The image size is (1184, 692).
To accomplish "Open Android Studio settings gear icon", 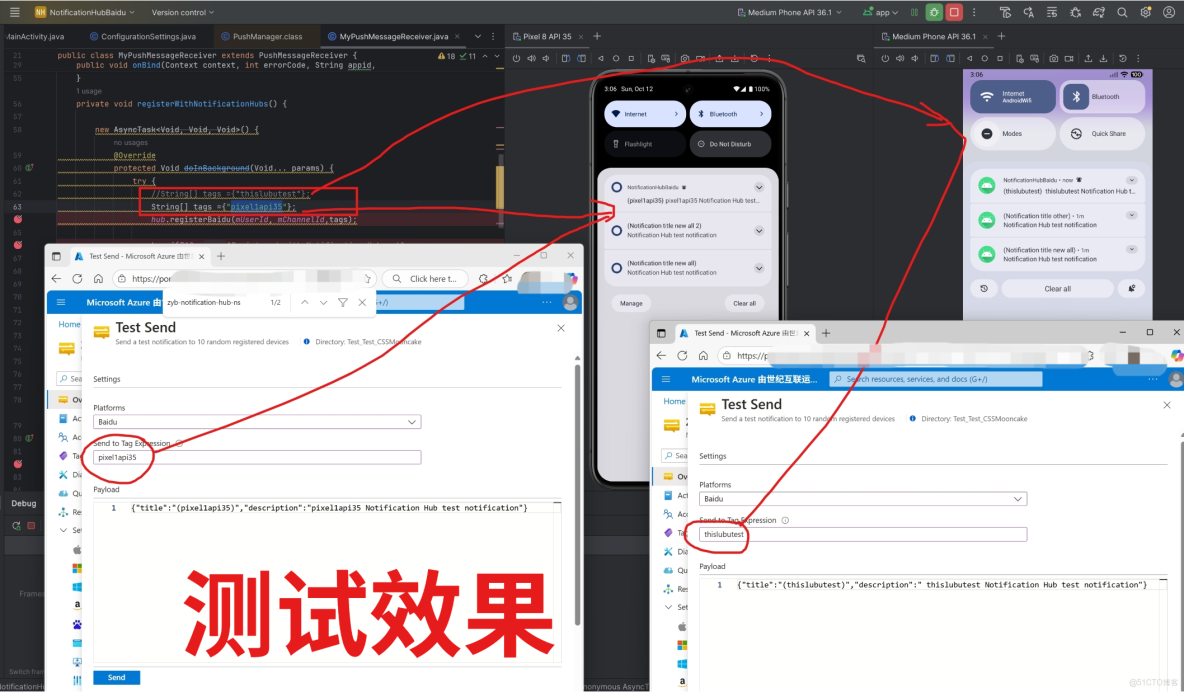I will 1145,11.
